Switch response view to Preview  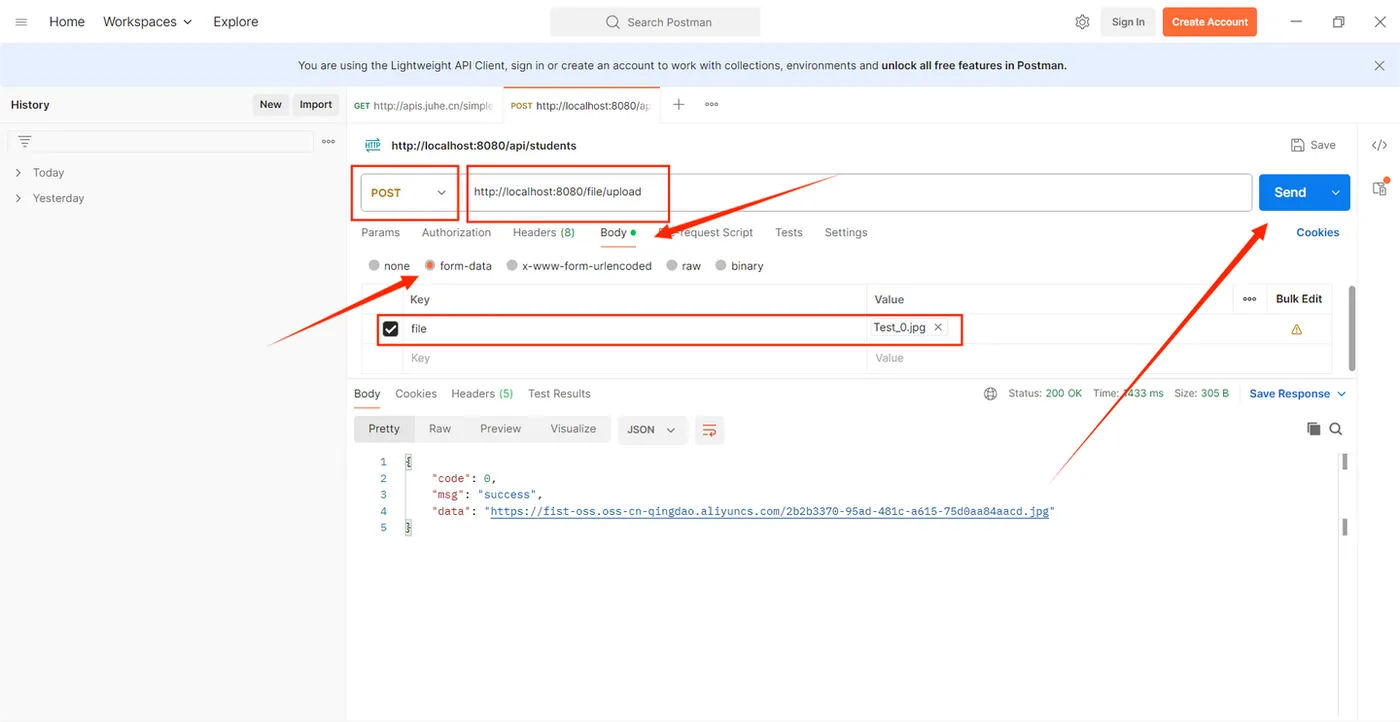click(x=500, y=429)
